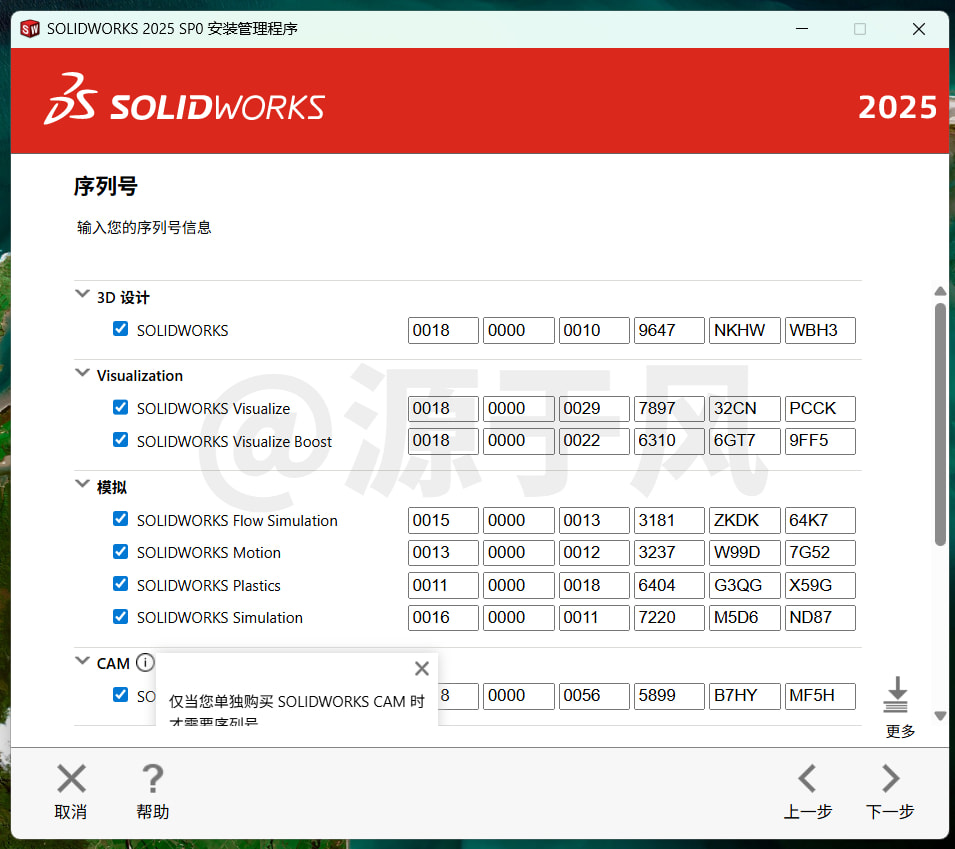Close the installation manager window
955x849 pixels.
(918, 29)
